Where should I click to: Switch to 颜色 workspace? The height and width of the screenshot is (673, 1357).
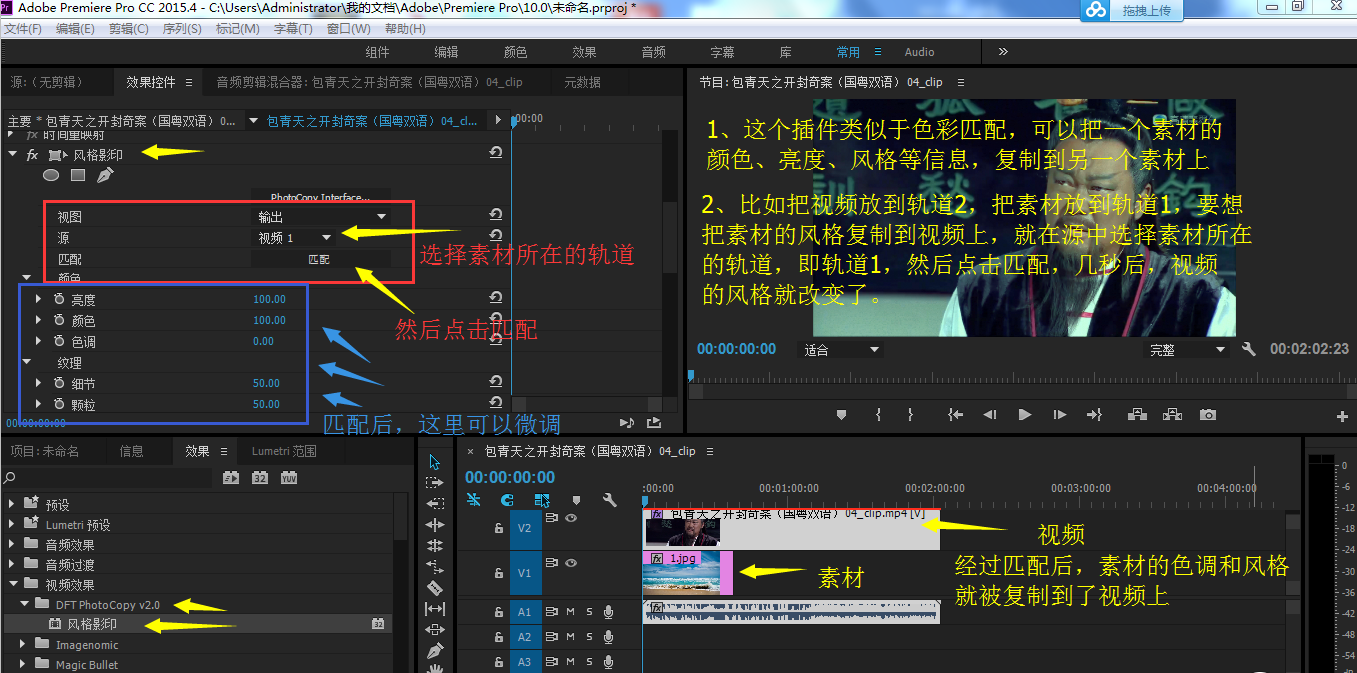coord(515,52)
